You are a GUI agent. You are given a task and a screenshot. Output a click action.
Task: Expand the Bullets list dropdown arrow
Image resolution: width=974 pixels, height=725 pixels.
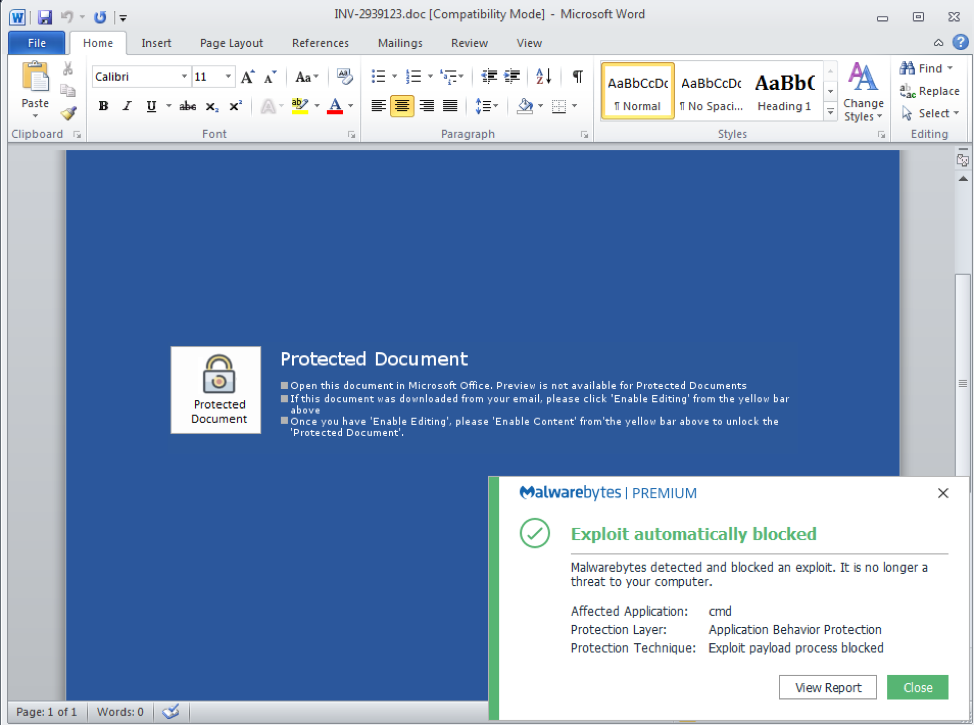tap(394, 76)
